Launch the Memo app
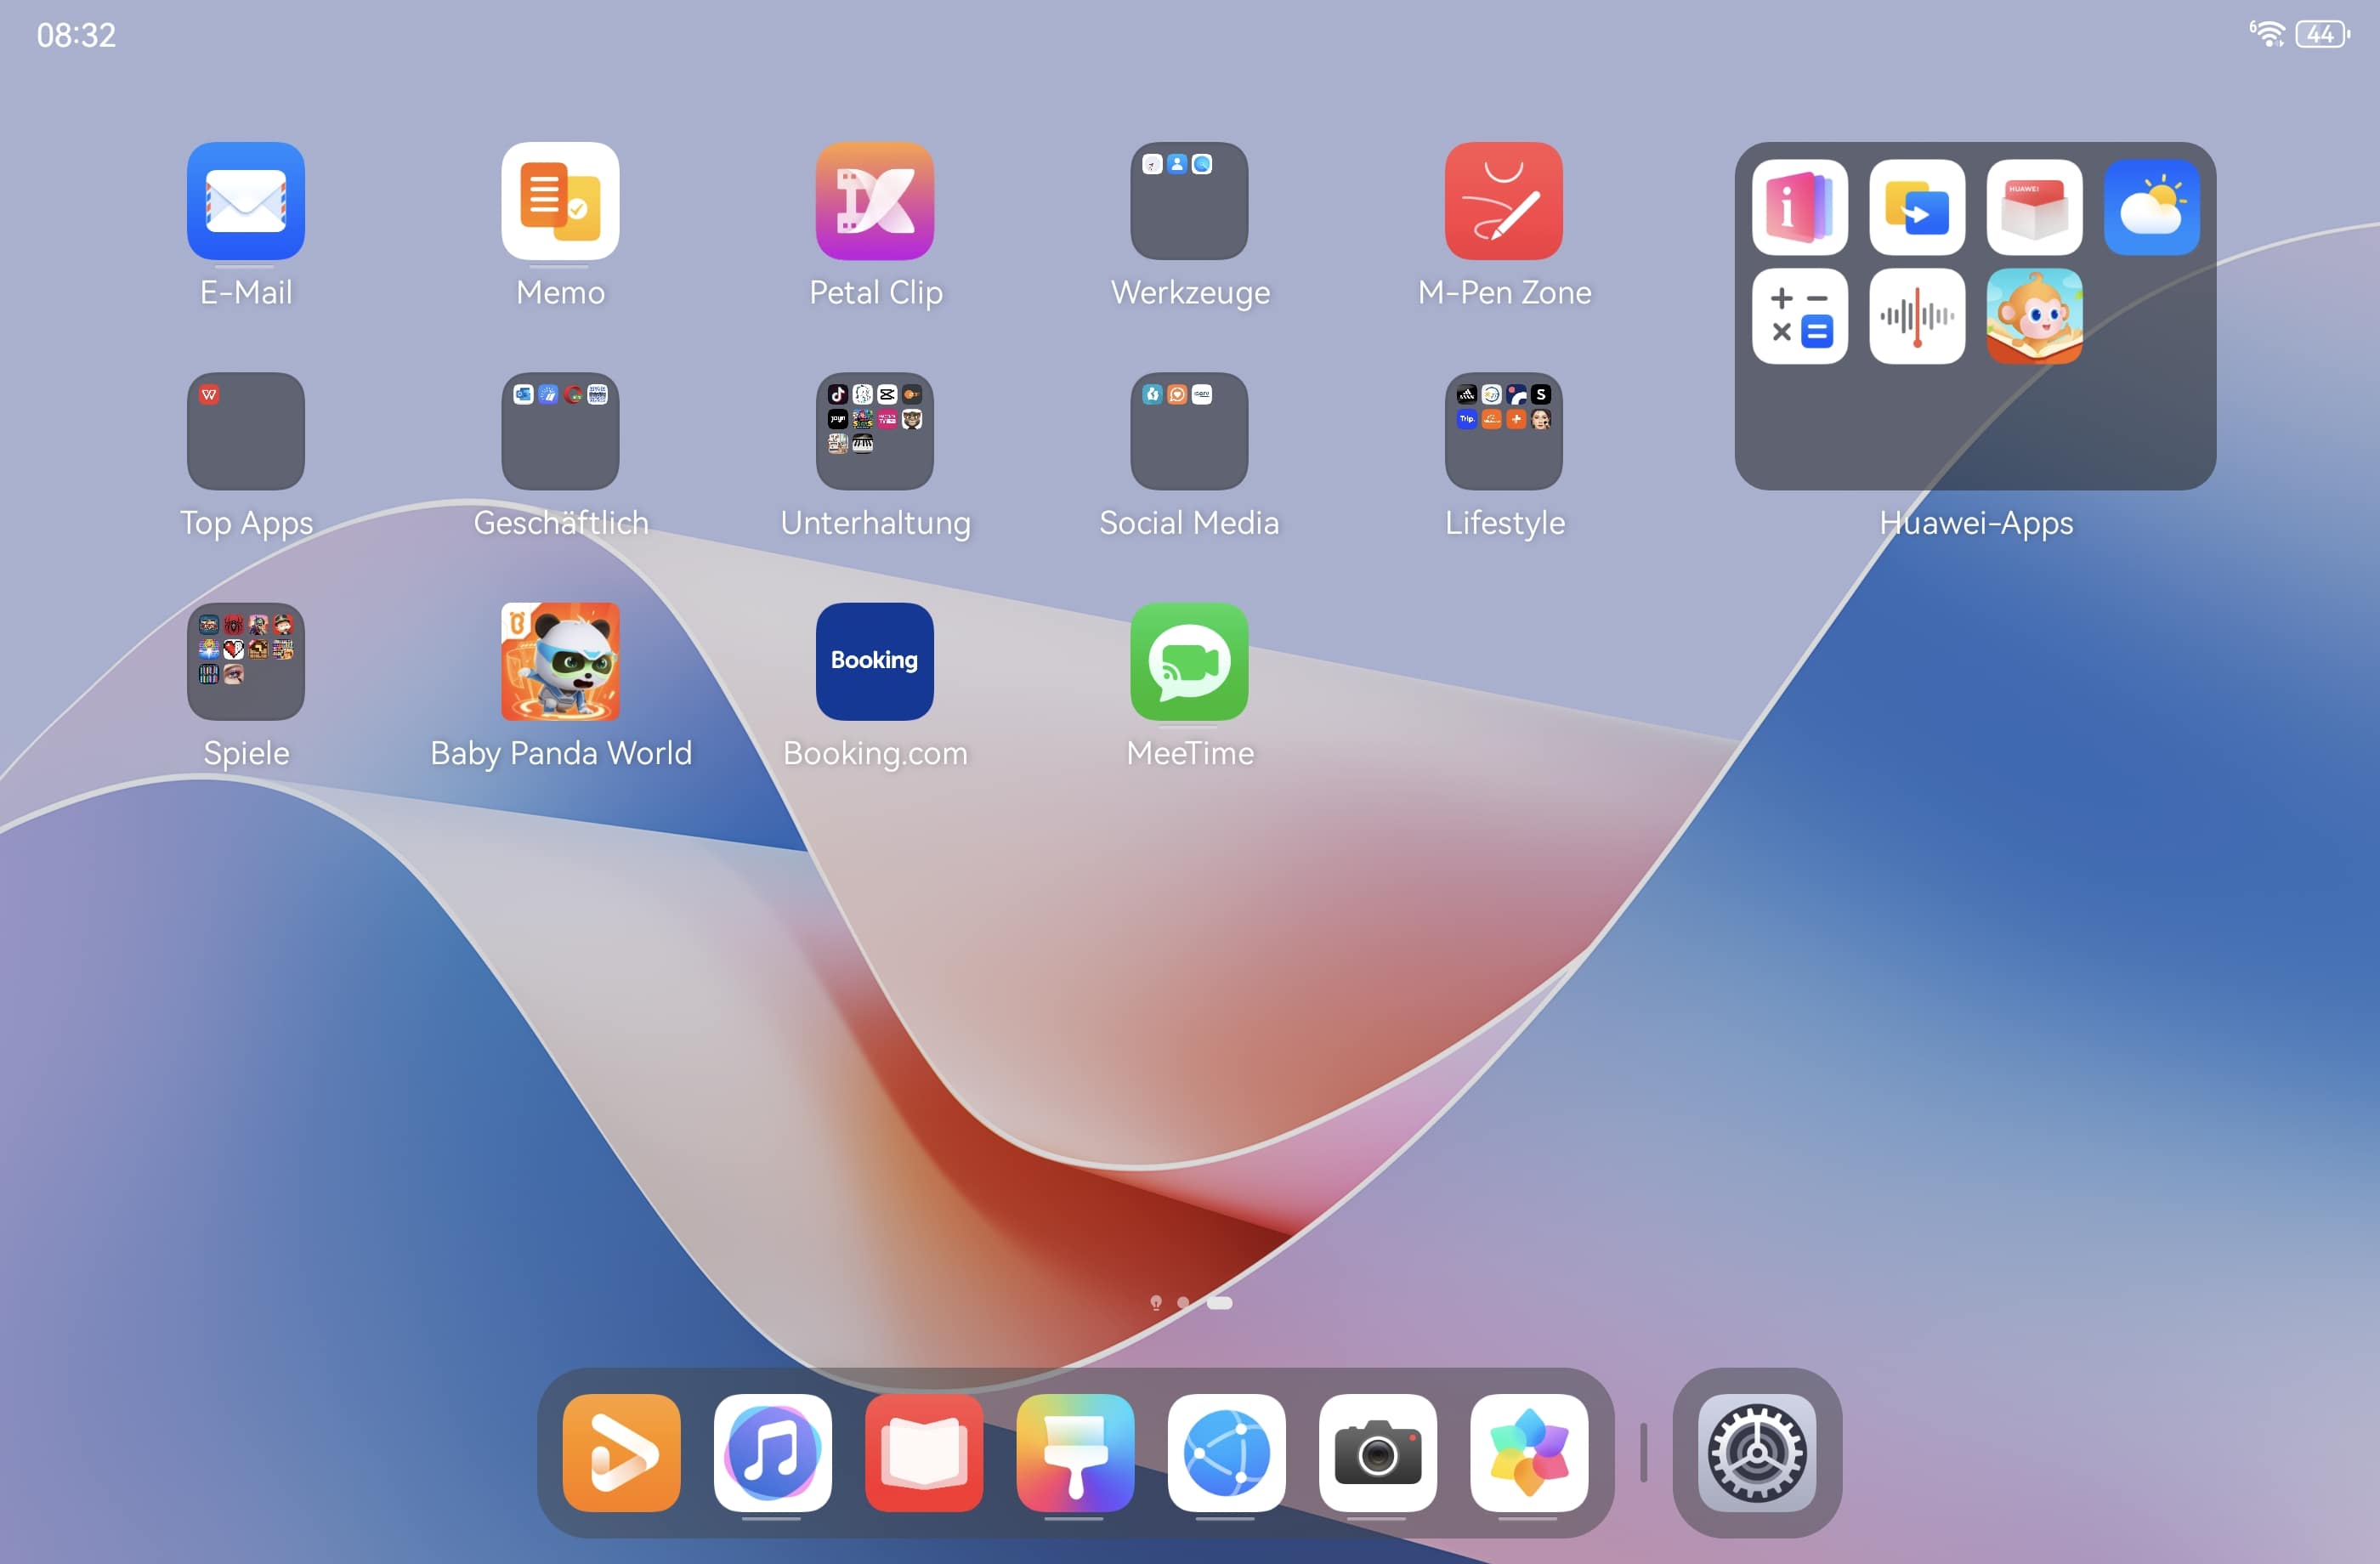Viewport: 2380px width, 1564px height. (x=560, y=201)
